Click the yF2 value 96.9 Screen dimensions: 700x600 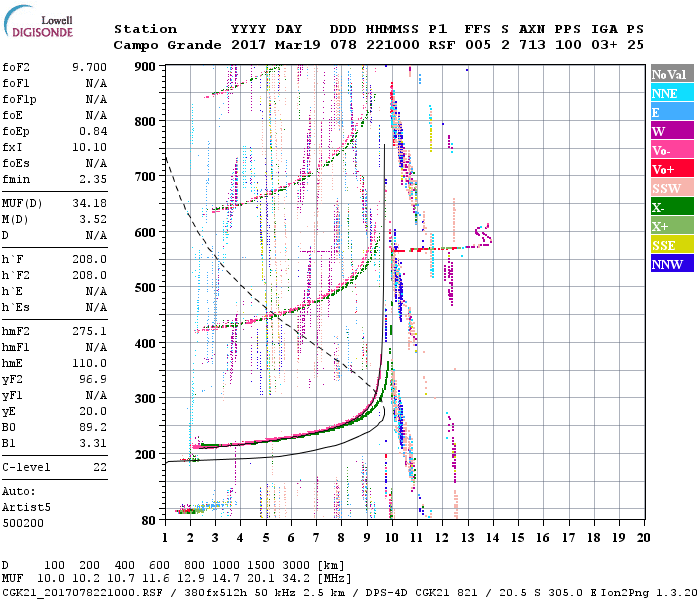click(x=93, y=379)
